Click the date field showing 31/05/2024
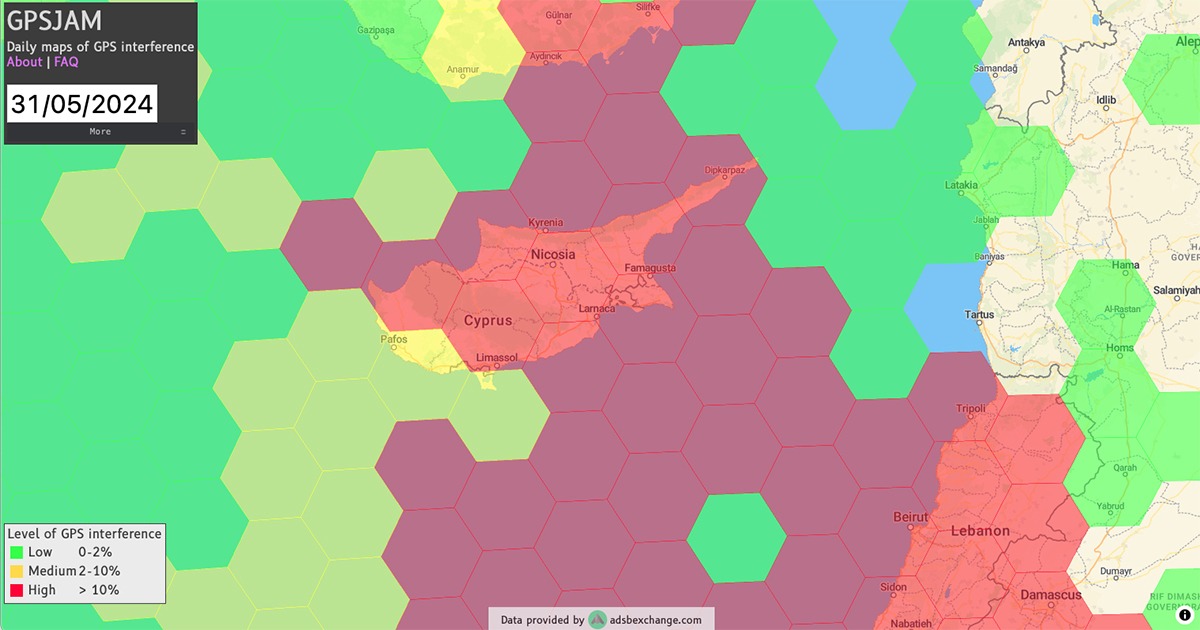Image resolution: width=1200 pixels, height=630 pixels. [82, 104]
